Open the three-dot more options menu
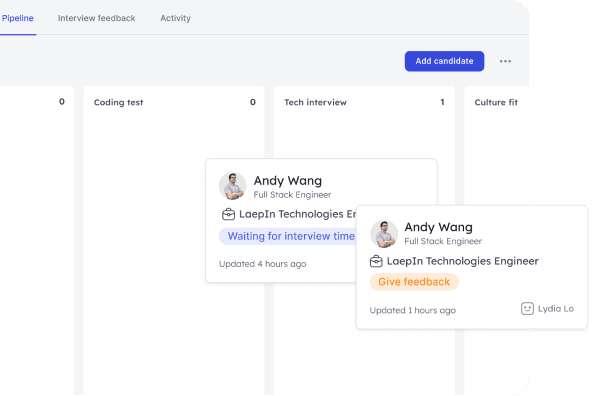 point(505,61)
